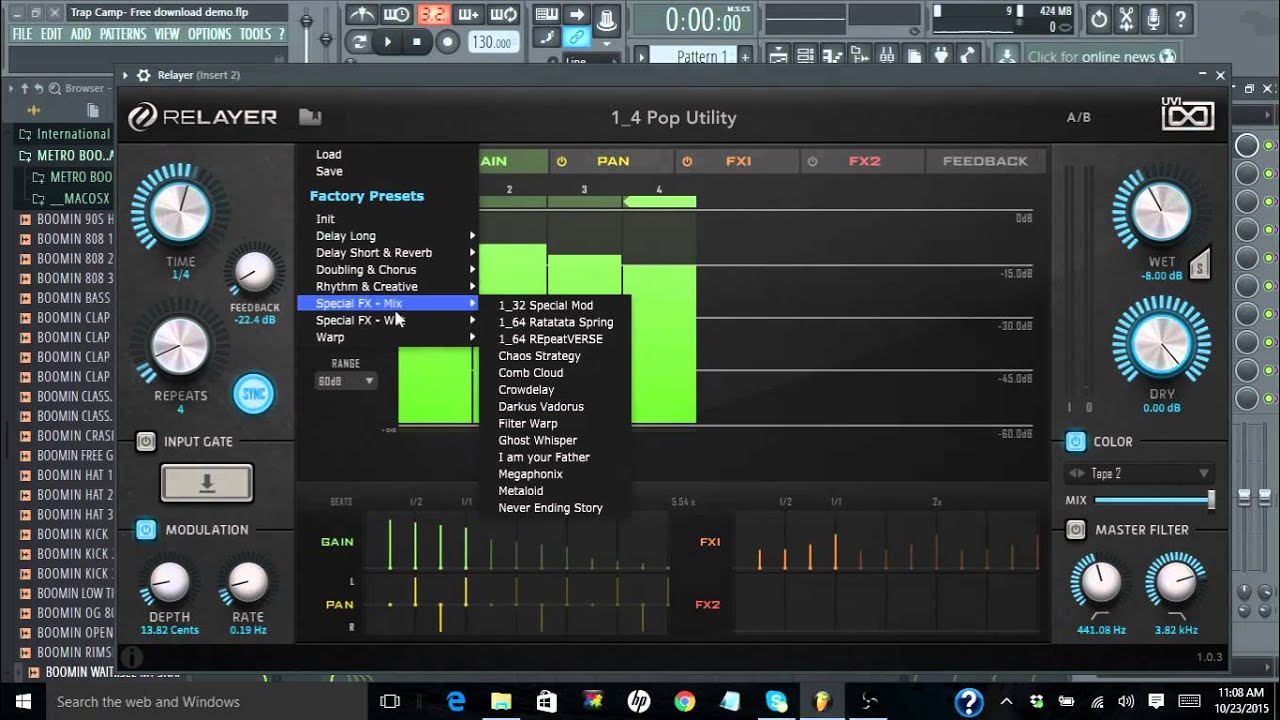Image resolution: width=1280 pixels, height=720 pixels.
Task: Open the Relayer info icon
Action: pos(132,657)
